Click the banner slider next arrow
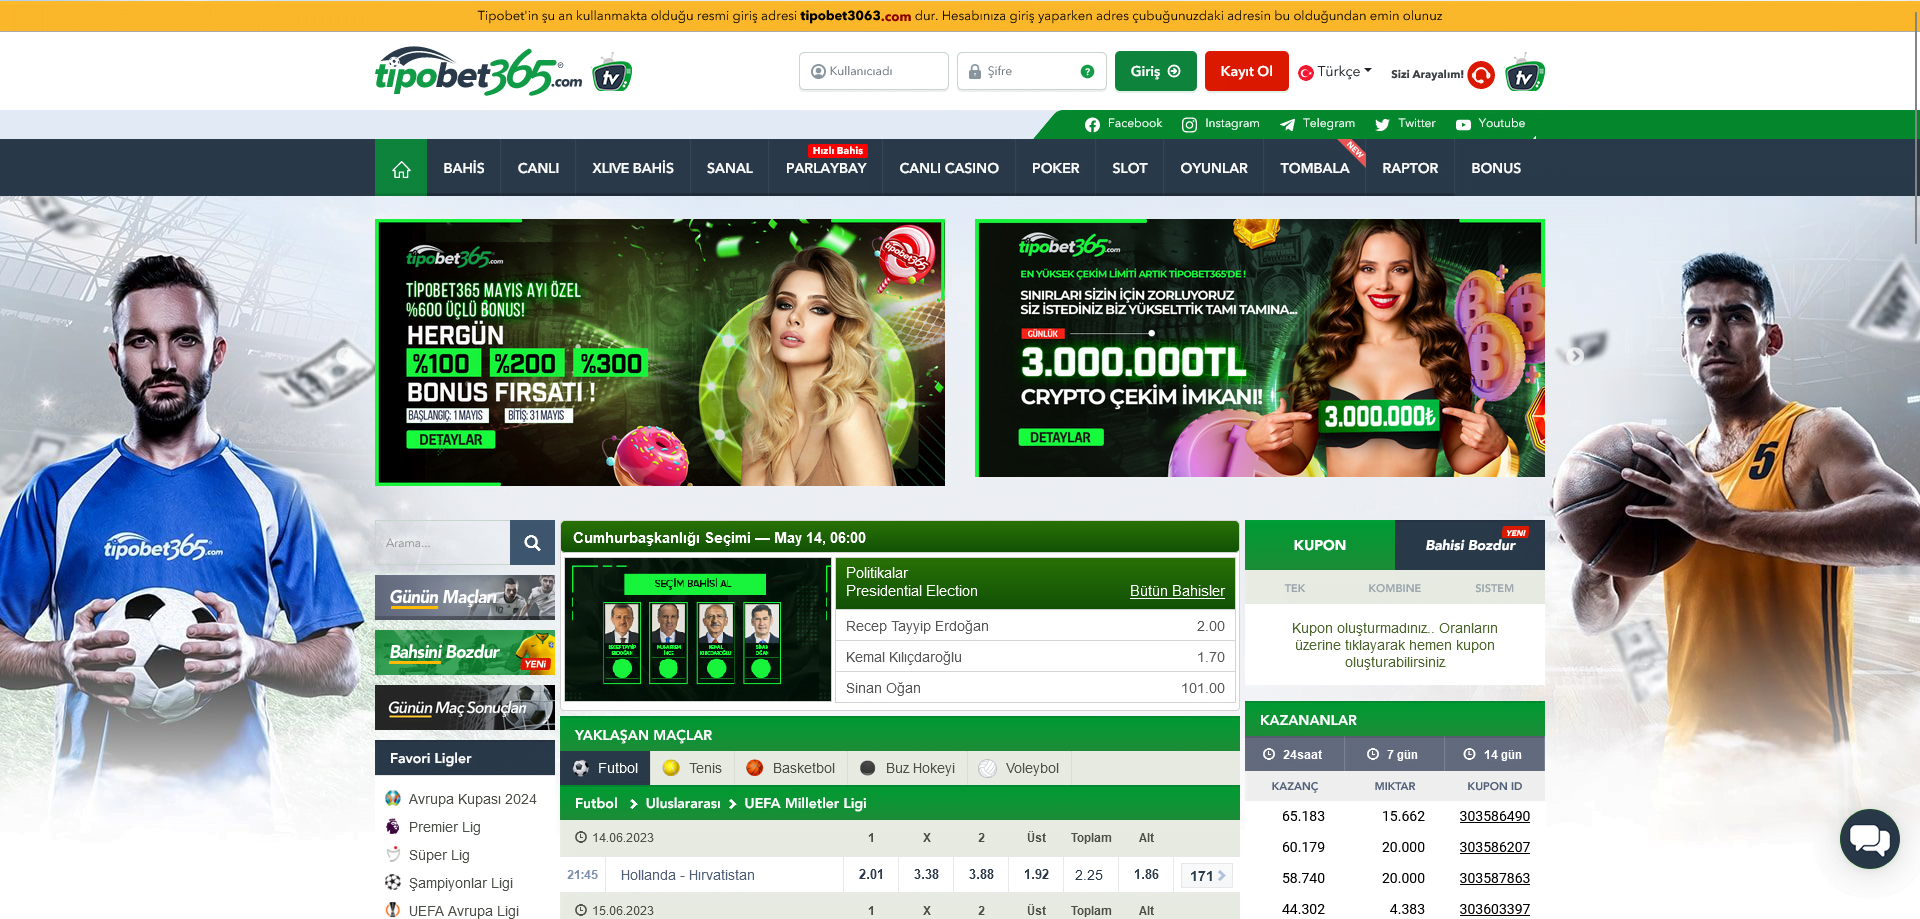This screenshot has height=919, width=1920. coord(1576,355)
